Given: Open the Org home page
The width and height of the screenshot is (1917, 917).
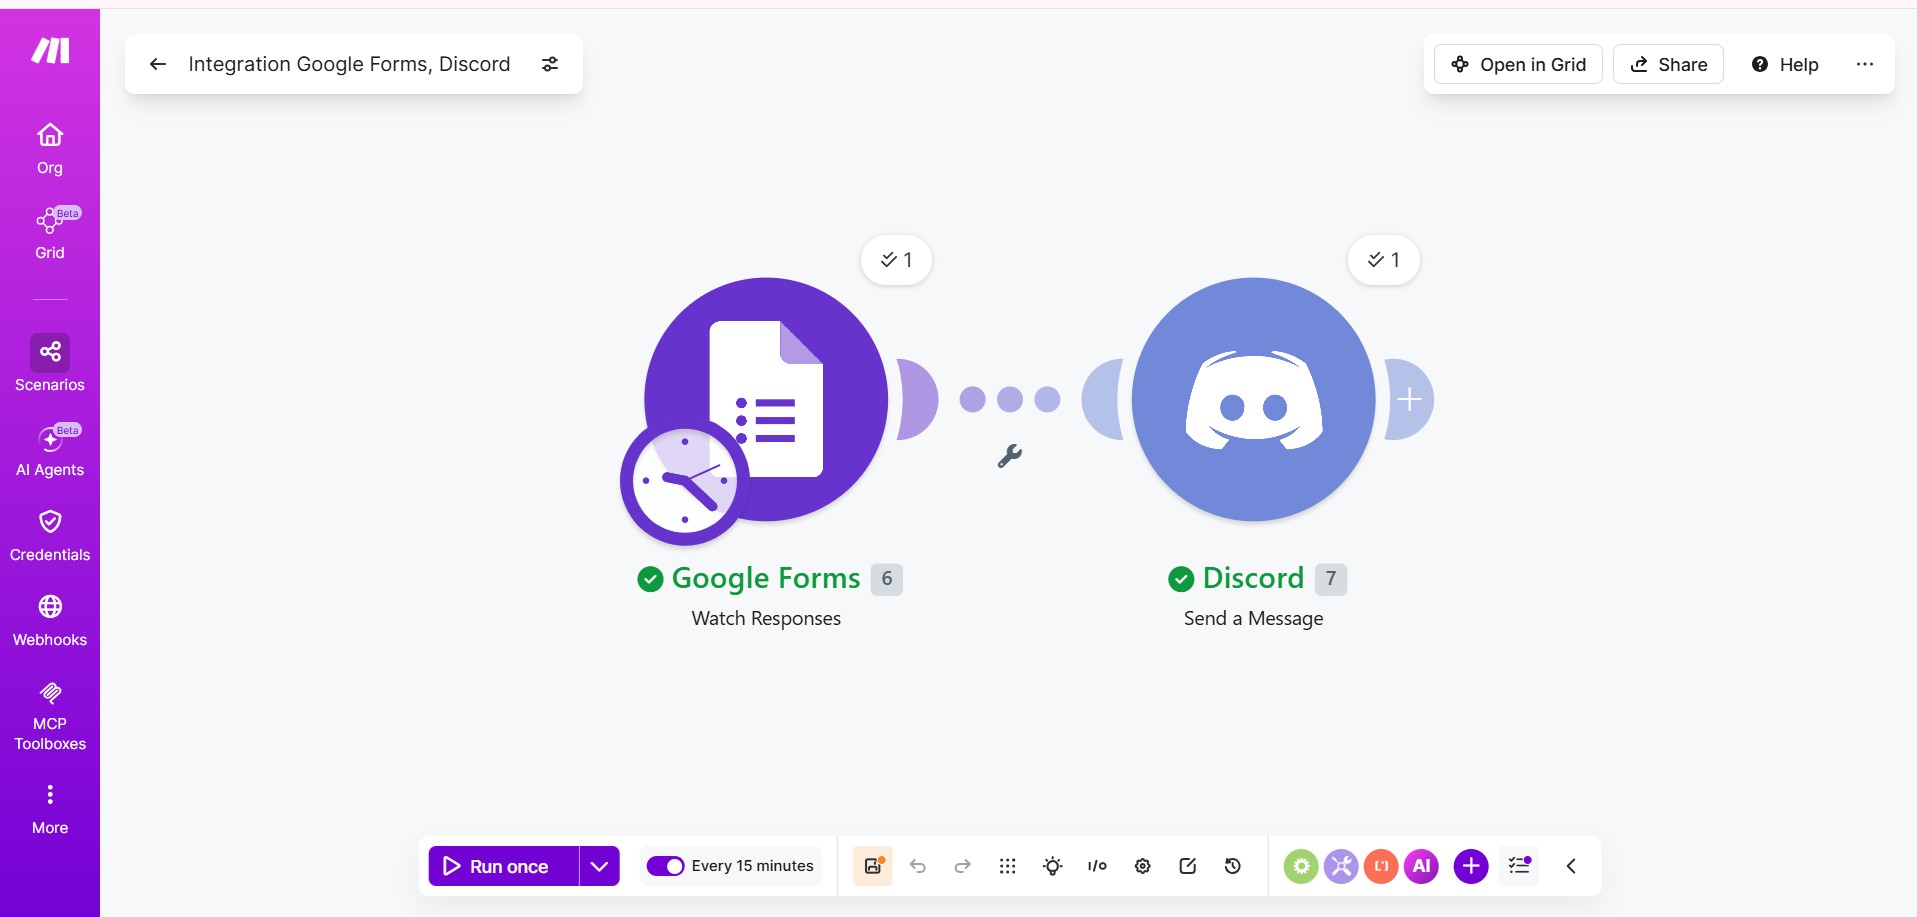Looking at the screenshot, I should [50, 148].
